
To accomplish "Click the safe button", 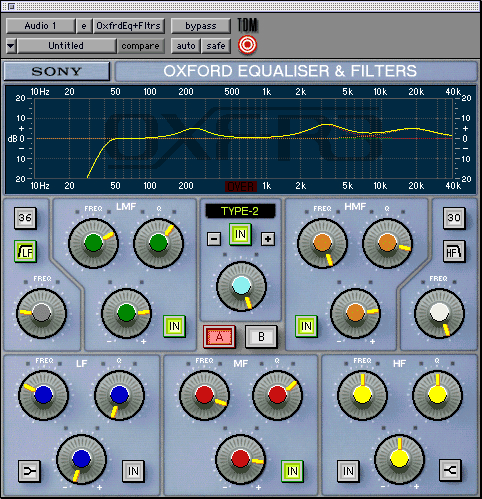I will pos(216,46).
